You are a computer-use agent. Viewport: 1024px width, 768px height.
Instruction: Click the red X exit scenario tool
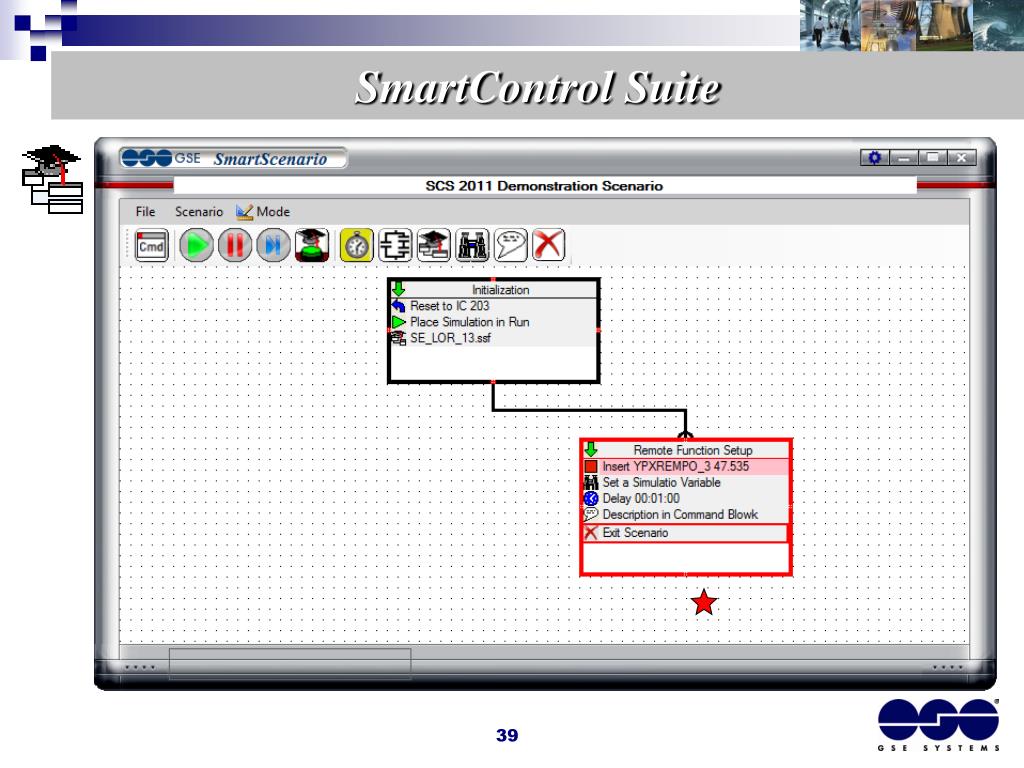point(549,246)
